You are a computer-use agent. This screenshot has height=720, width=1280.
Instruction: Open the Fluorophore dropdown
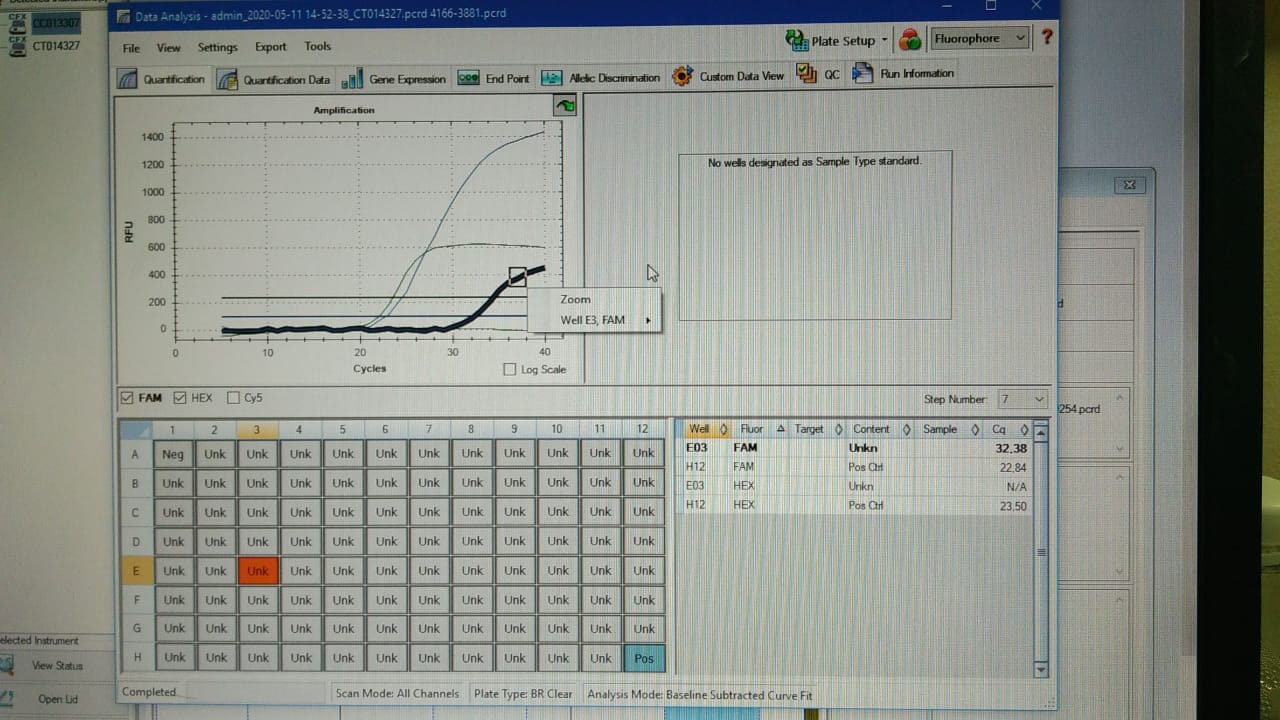pyautogui.click(x=978, y=39)
